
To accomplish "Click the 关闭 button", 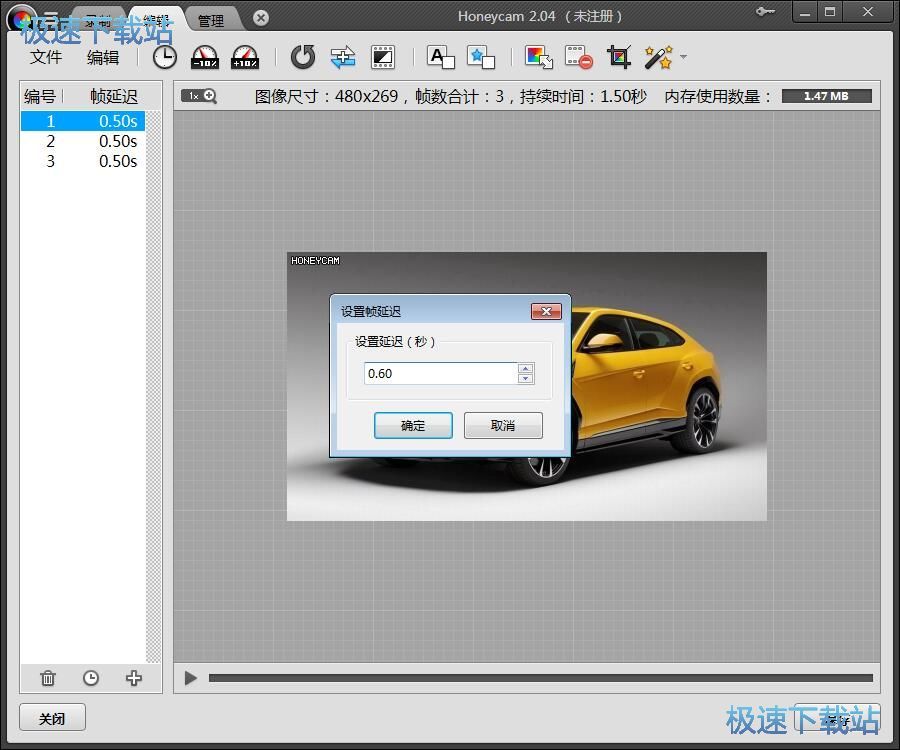I will coord(52,718).
